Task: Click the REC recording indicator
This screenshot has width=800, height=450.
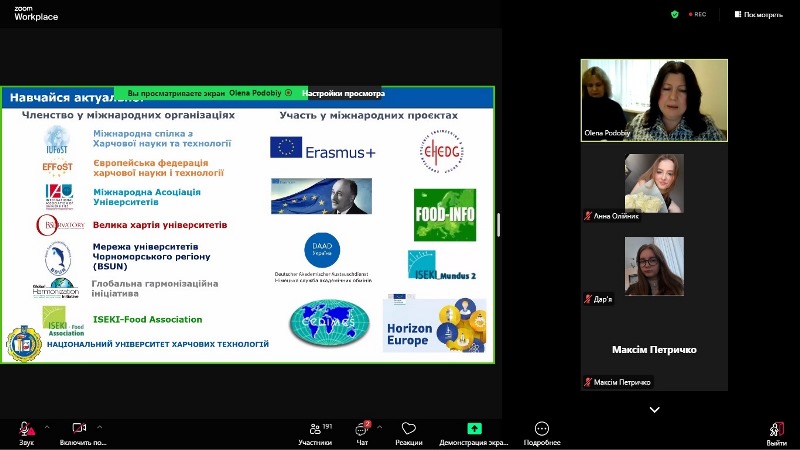Action: 698,14
